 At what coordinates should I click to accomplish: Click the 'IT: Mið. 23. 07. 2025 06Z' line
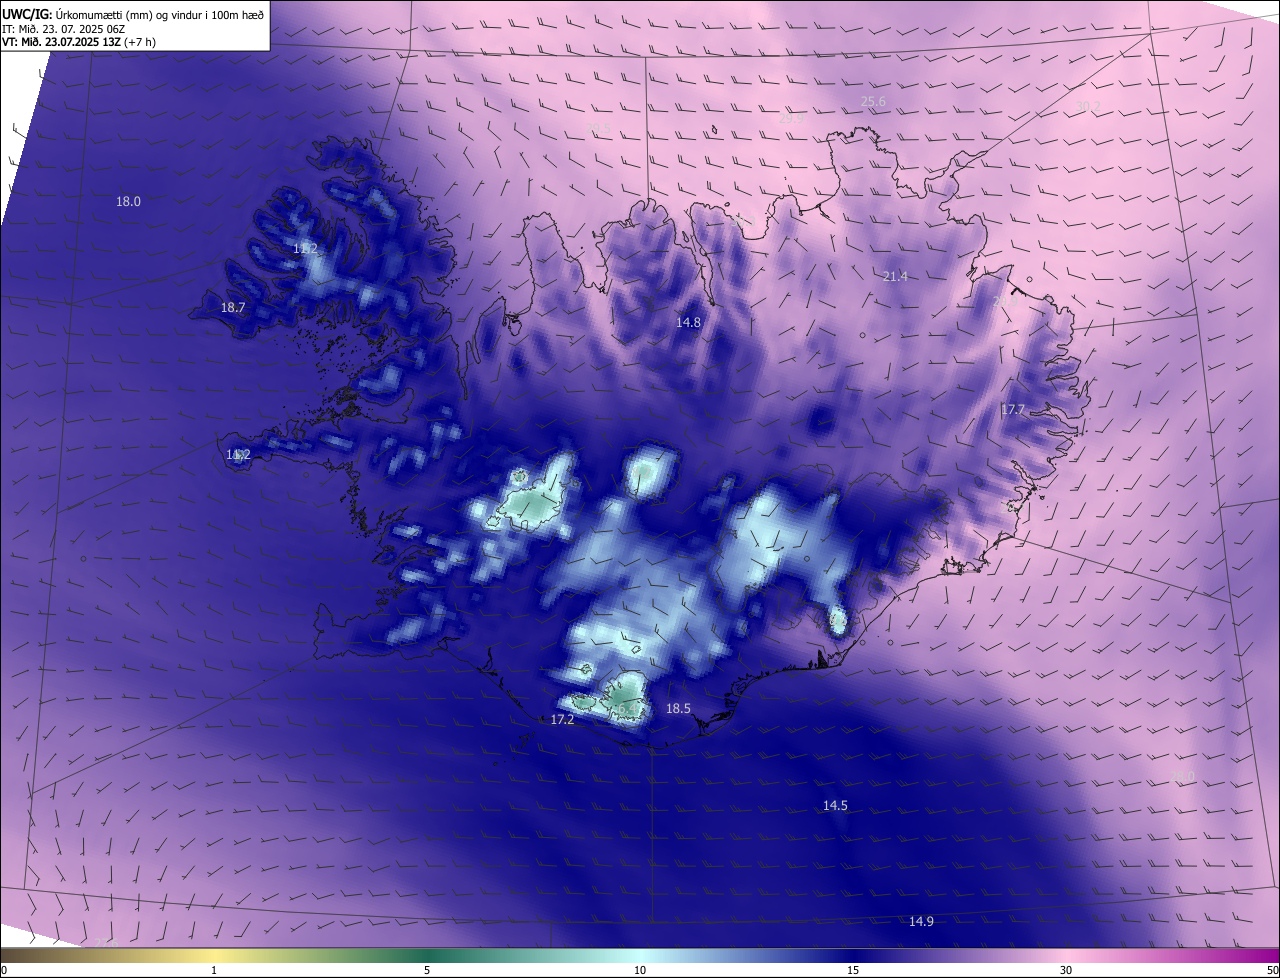(x=65, y=29)
